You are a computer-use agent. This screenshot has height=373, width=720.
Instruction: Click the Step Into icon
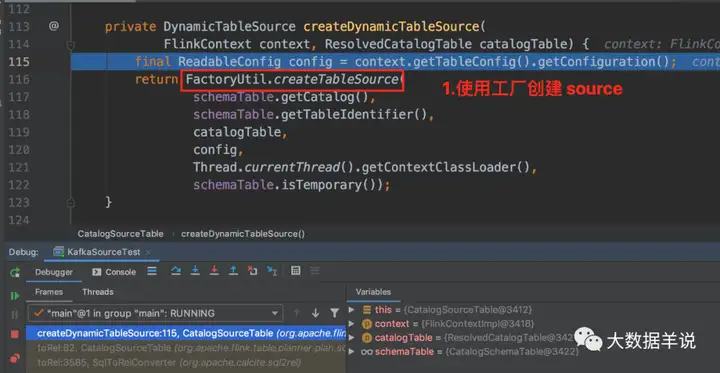195,271
